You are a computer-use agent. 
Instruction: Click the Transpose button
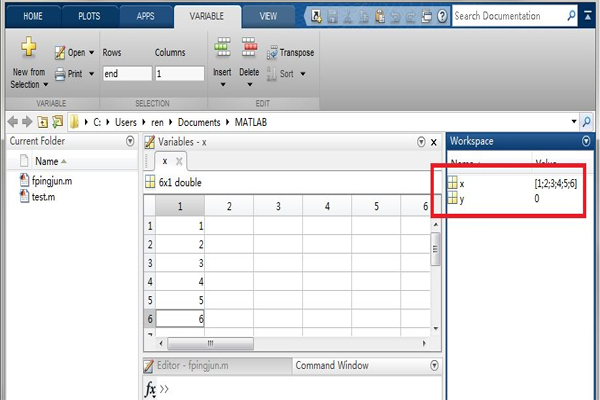point(290,52)
